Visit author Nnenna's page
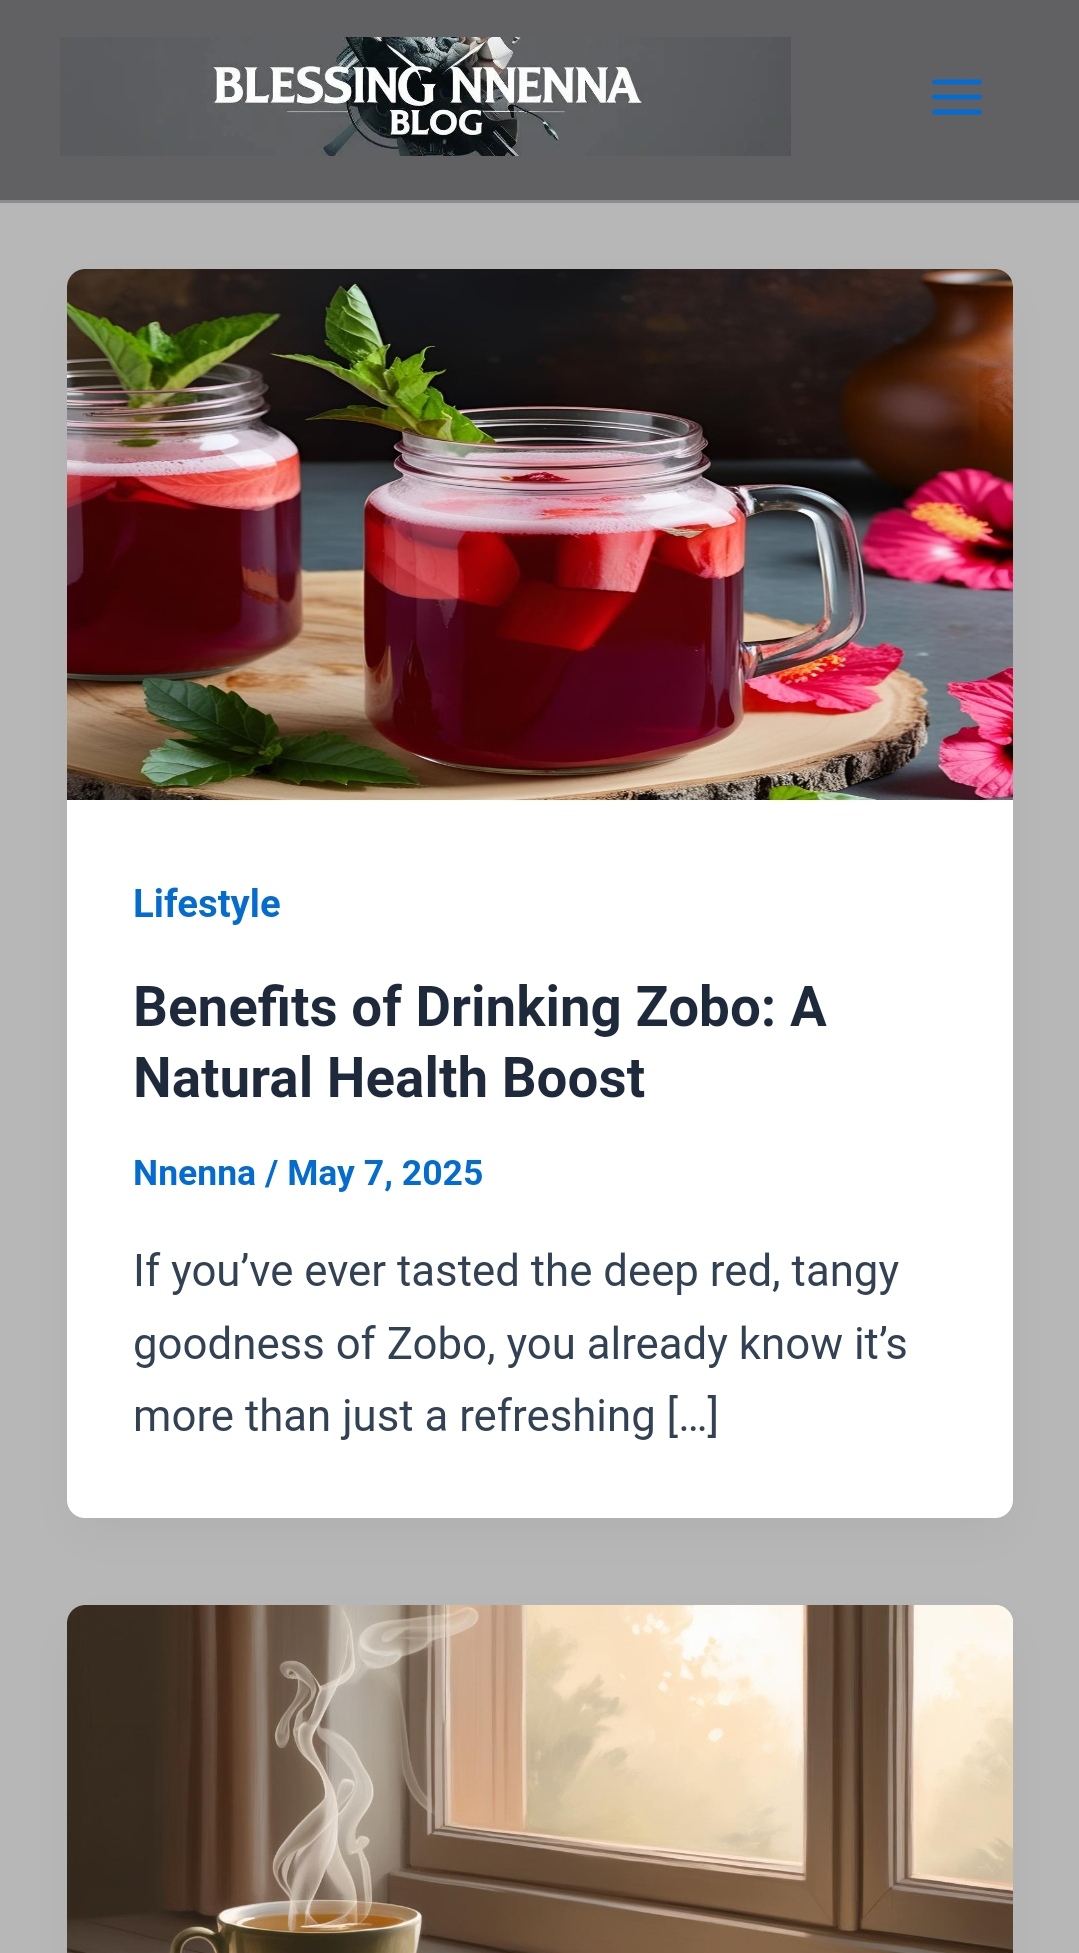The width and height of the screenshot is (1079, 1953). pyautogui.click(x=195, y=1173)
